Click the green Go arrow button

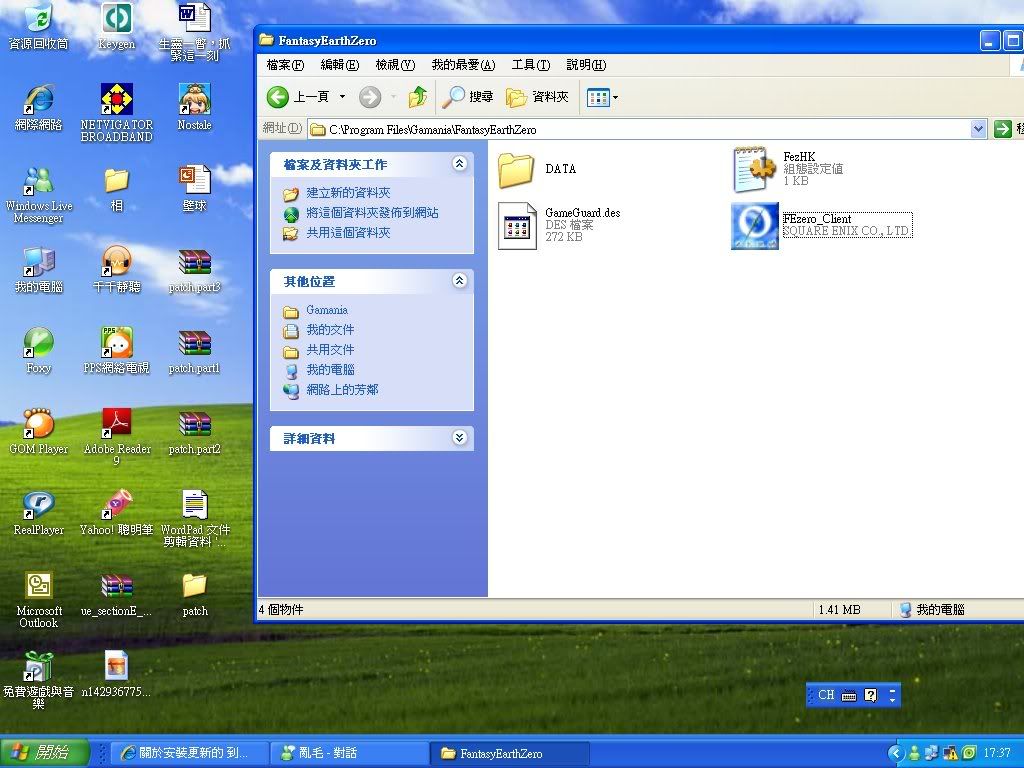[1002, 129]
